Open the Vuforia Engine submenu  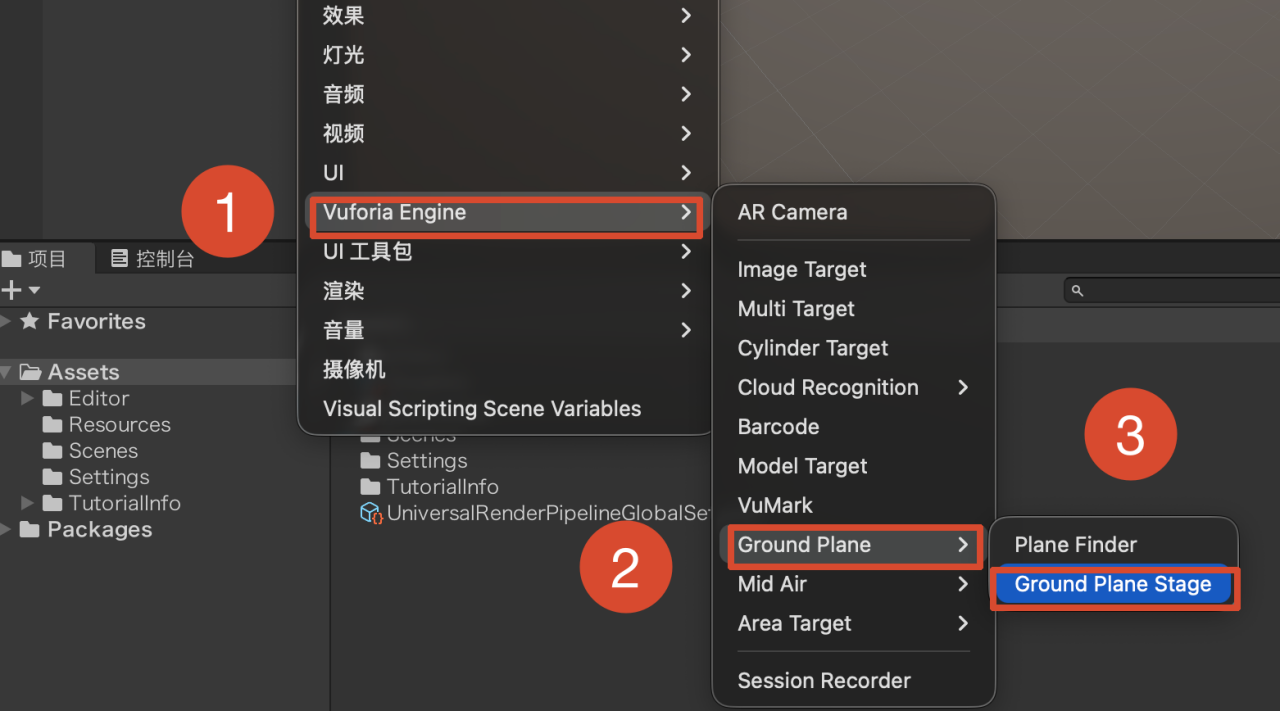[x=507, y=213]
